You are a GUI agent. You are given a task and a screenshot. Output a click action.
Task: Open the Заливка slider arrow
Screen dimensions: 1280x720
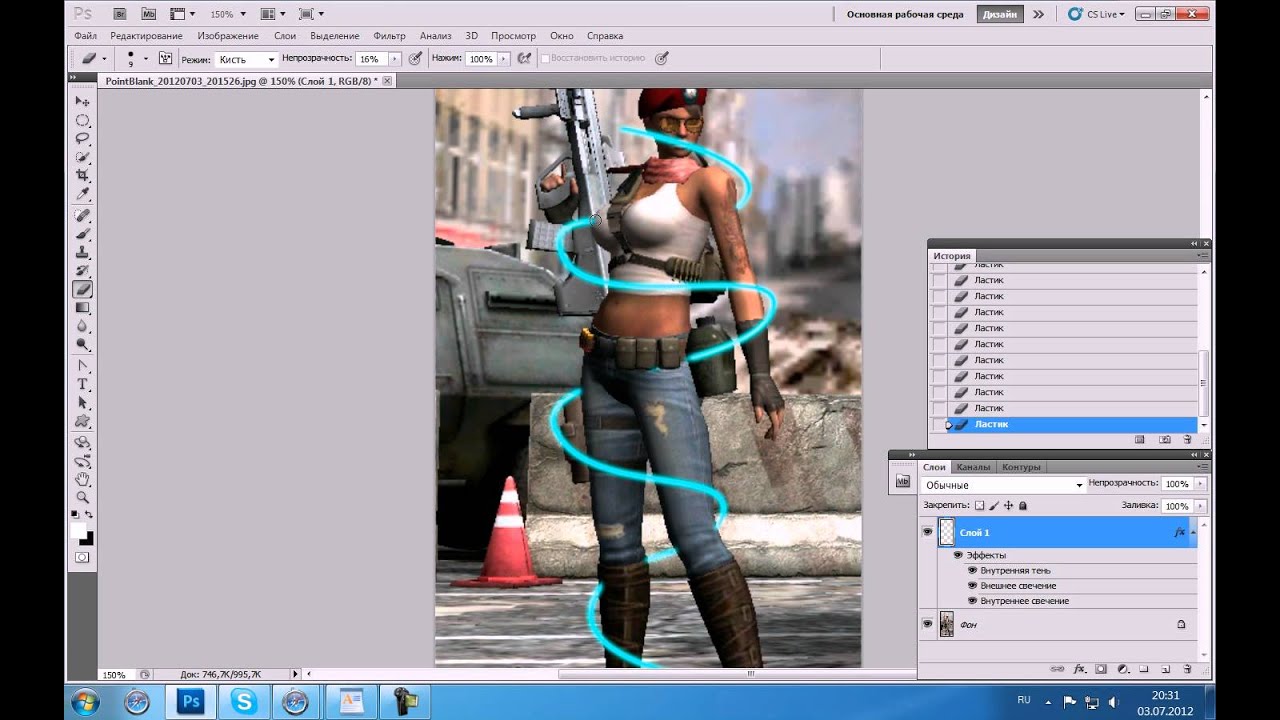click(1200, 506)
